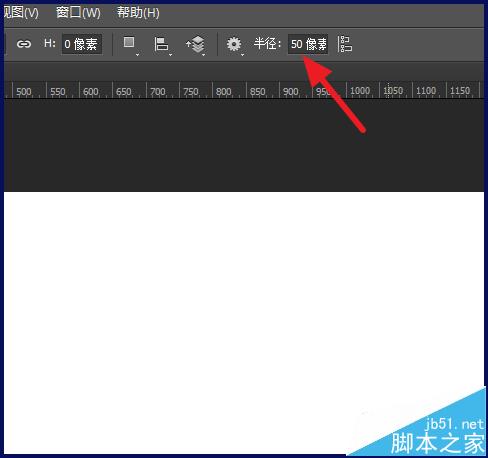
Task: Click the 700 mark on the horizontal ruler
Action: 158,91
